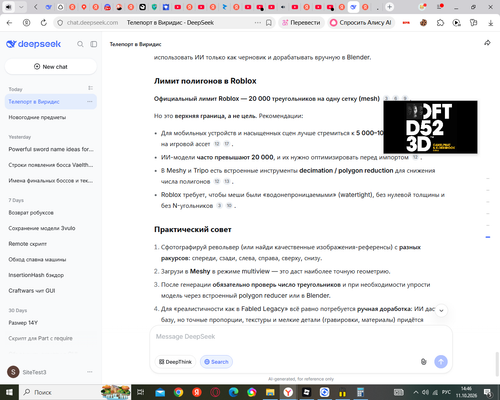Open the browser downloads arrow icon
The image size is (500, 400).
(x=490, y=23)
